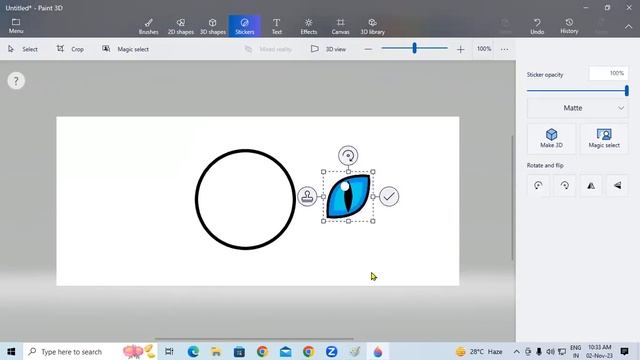This screenshot has width=640, height=360.
Task: Click the stamp icon beside the sticker
Action: 307,196
